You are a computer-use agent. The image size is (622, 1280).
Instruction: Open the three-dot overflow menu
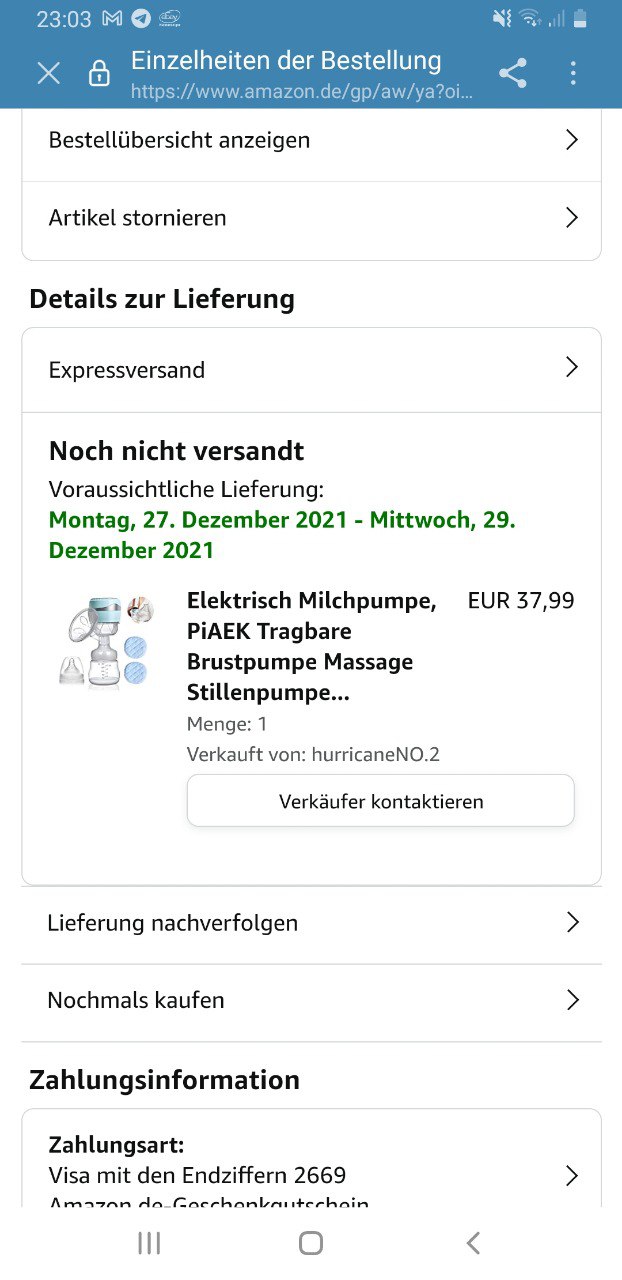[573, 73]
